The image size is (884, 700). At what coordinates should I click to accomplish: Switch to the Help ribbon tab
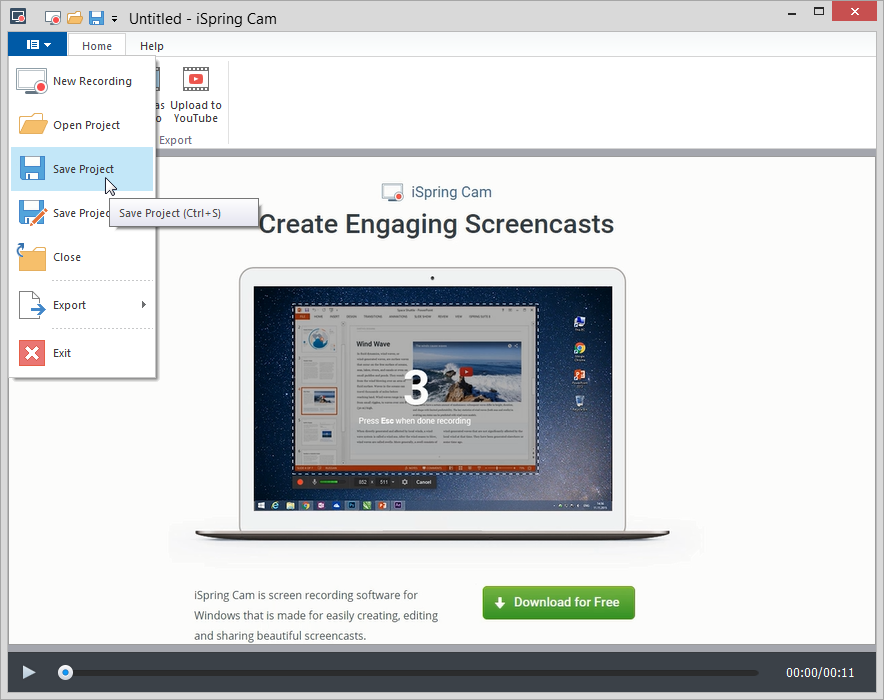152,46
